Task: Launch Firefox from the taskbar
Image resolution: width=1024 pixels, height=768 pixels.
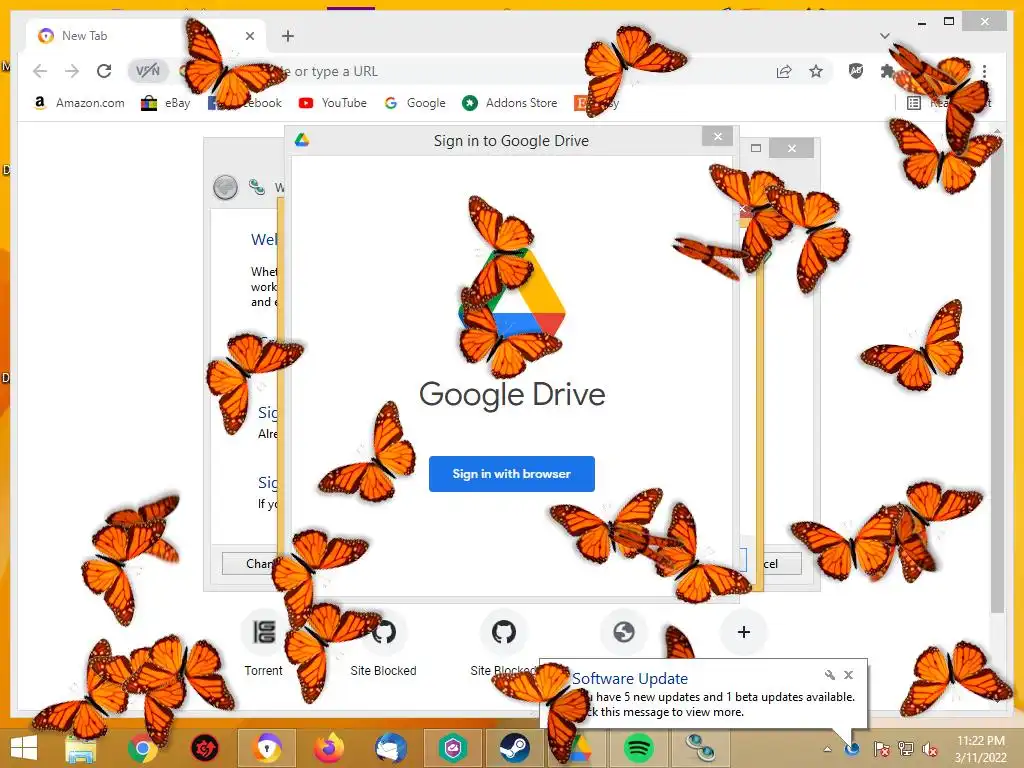Action: coord(328,748)
